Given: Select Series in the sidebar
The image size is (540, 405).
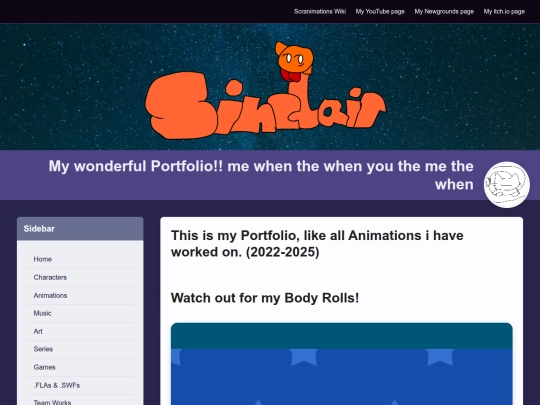Looking at the screenshot, I should (80, 349).
